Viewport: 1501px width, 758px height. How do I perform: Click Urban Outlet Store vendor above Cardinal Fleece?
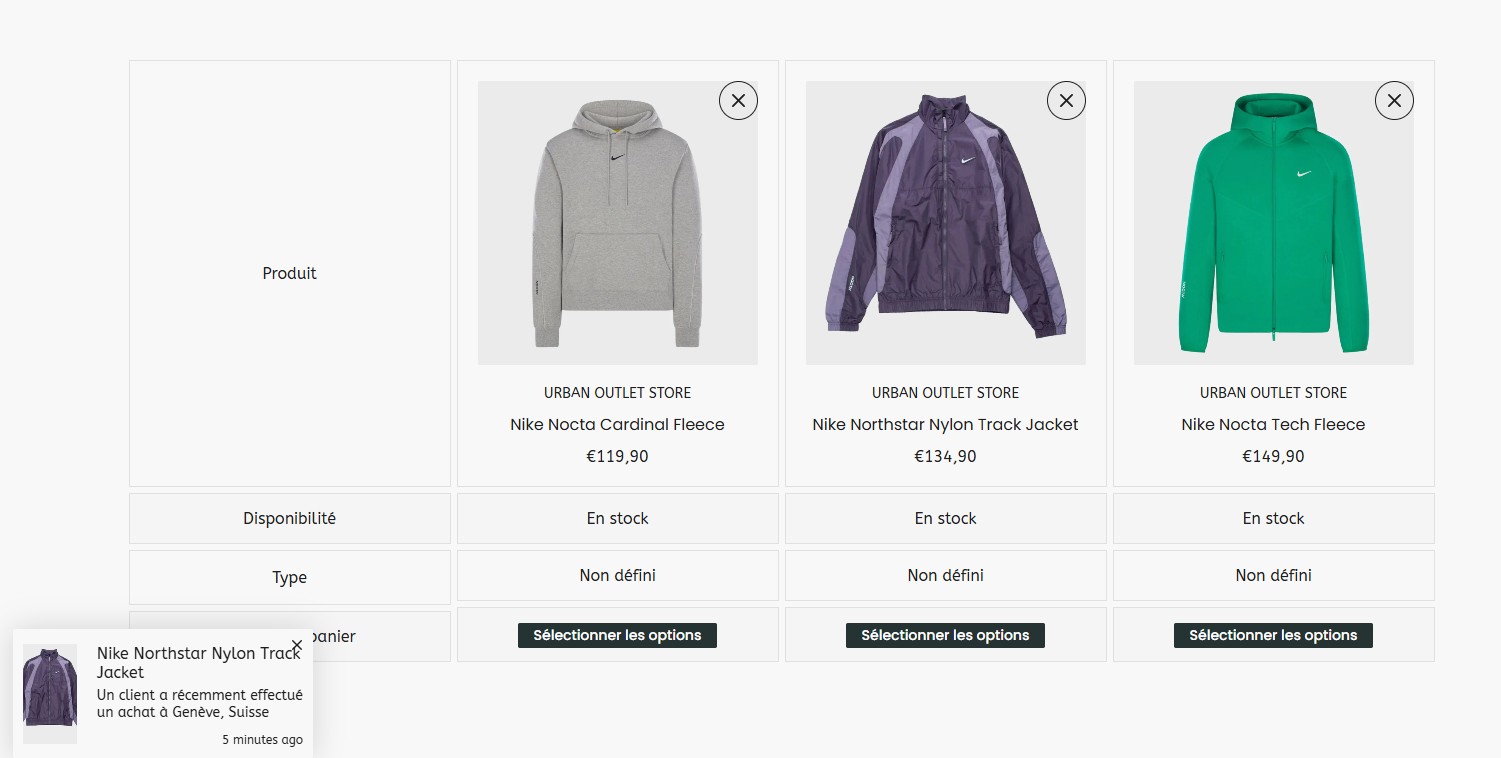coord(617,392)
